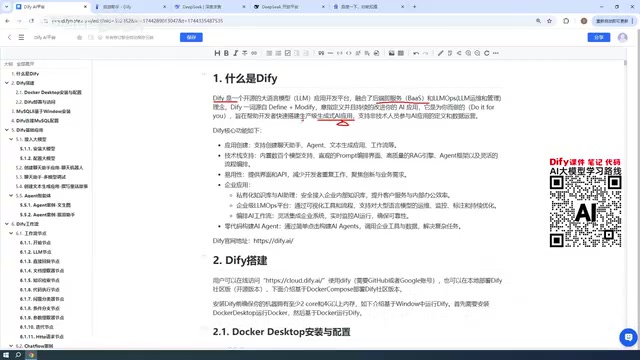Open the https://dify.ai/ link

(x=273, y=241)
